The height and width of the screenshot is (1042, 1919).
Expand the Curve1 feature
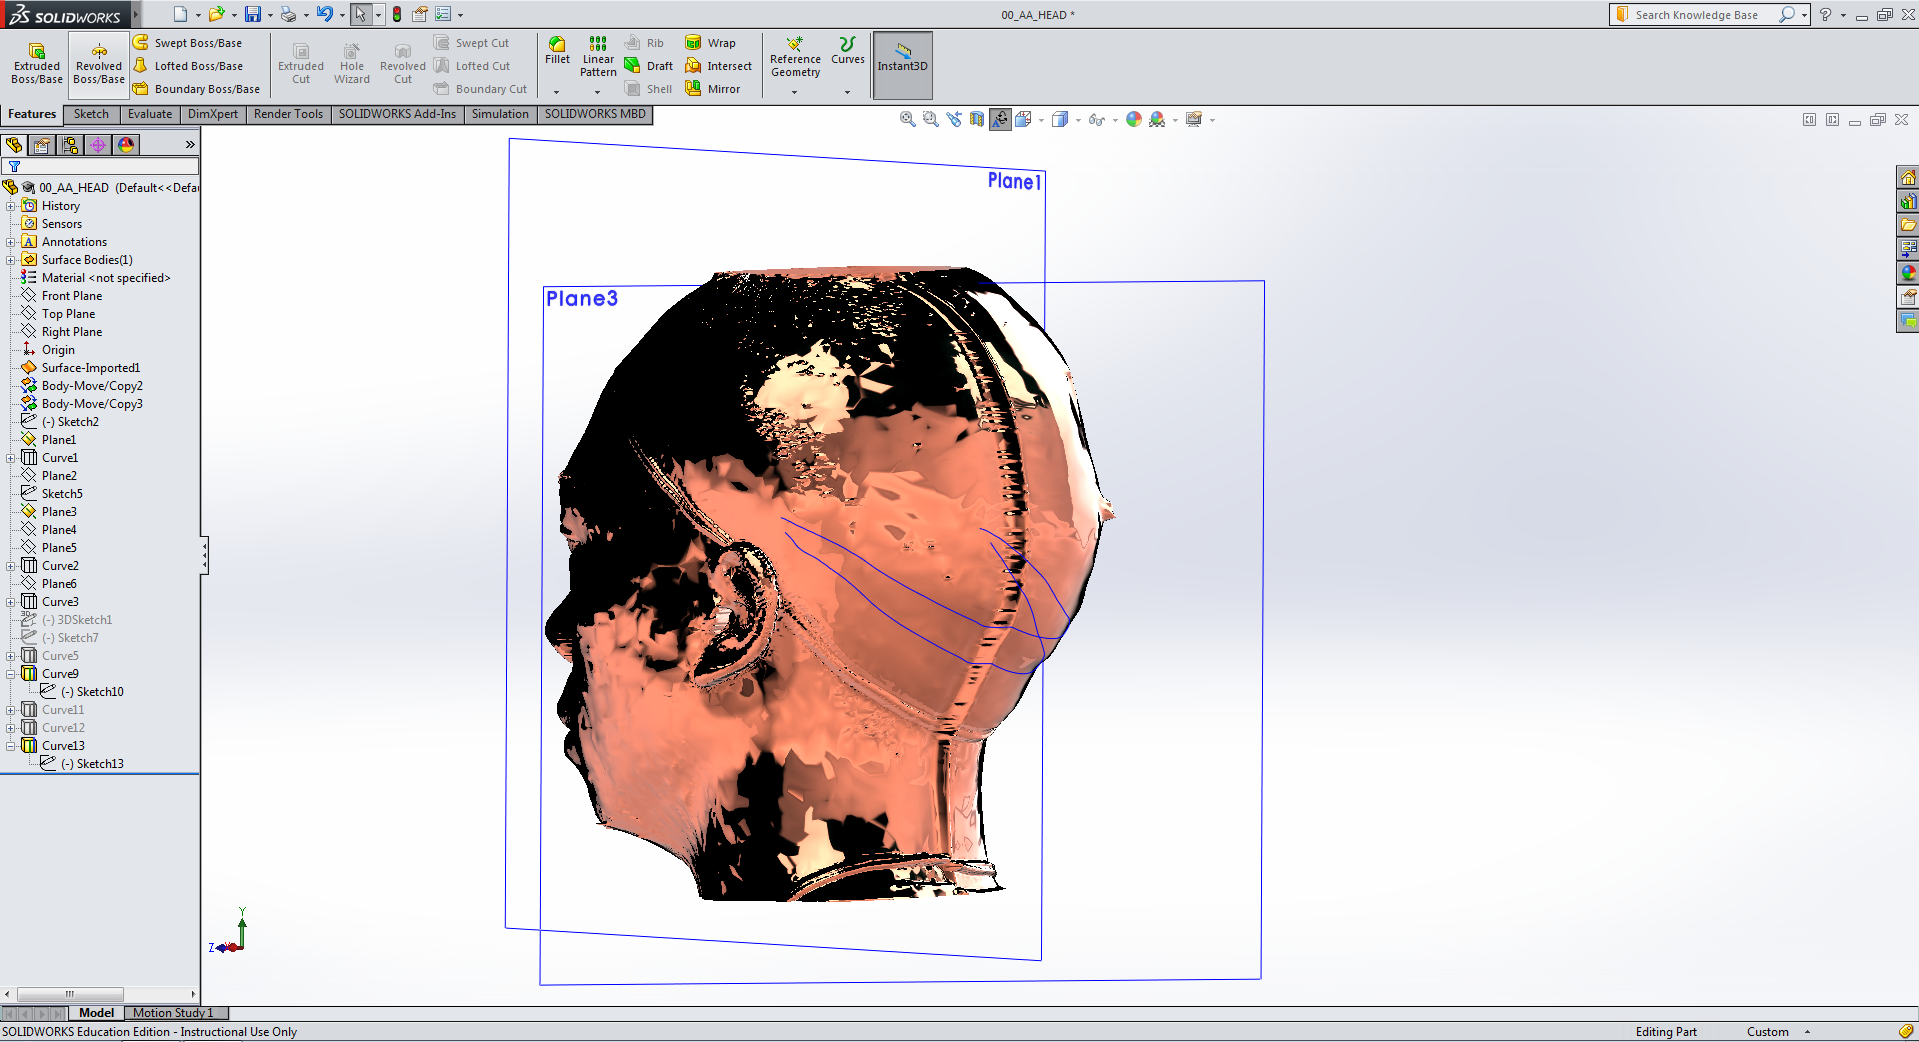[x=11, y=458]
